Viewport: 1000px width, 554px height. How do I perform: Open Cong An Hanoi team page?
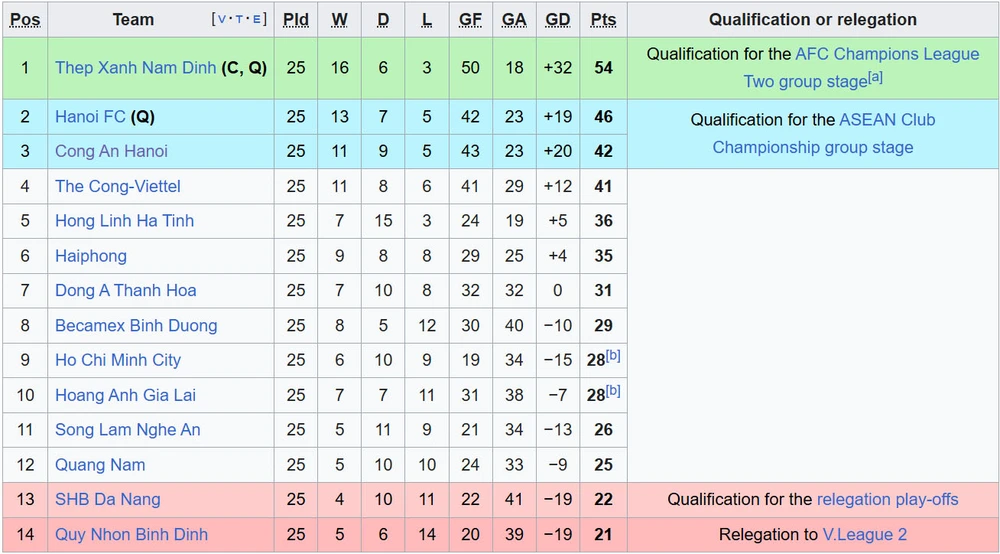pyautogui.click(x=111, y=151)
